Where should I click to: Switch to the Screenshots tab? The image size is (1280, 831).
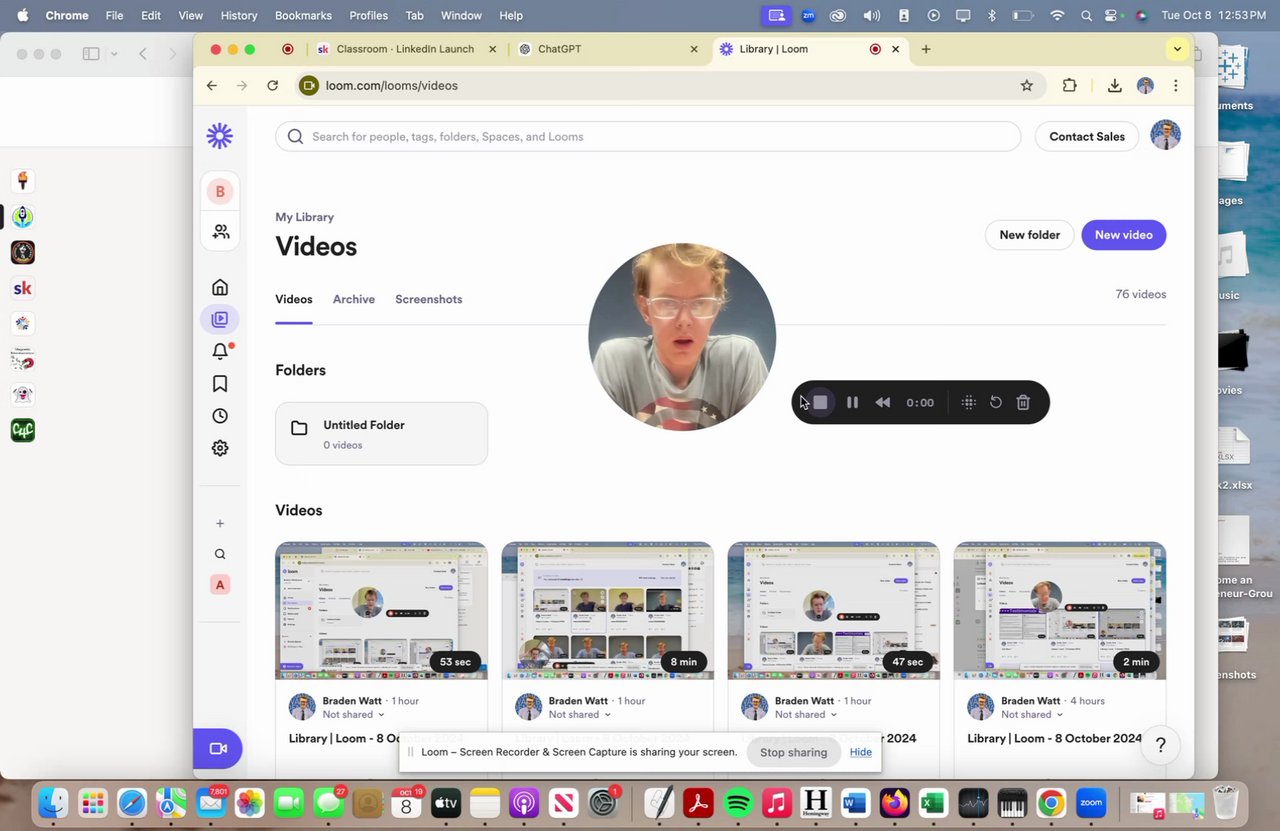click(428, 299)
